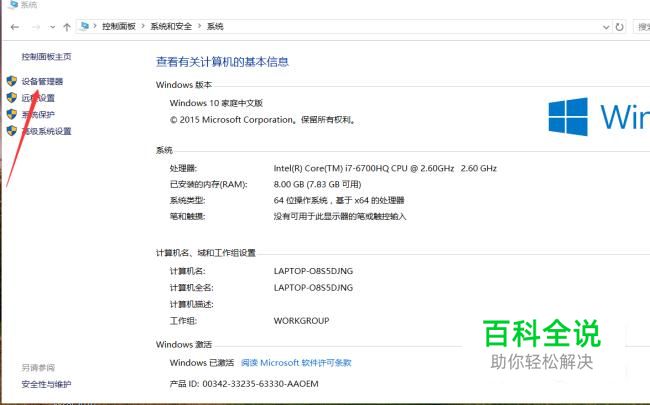Click the Forward navigation arrow
The image size is (650, 405).
coord(36,27)
